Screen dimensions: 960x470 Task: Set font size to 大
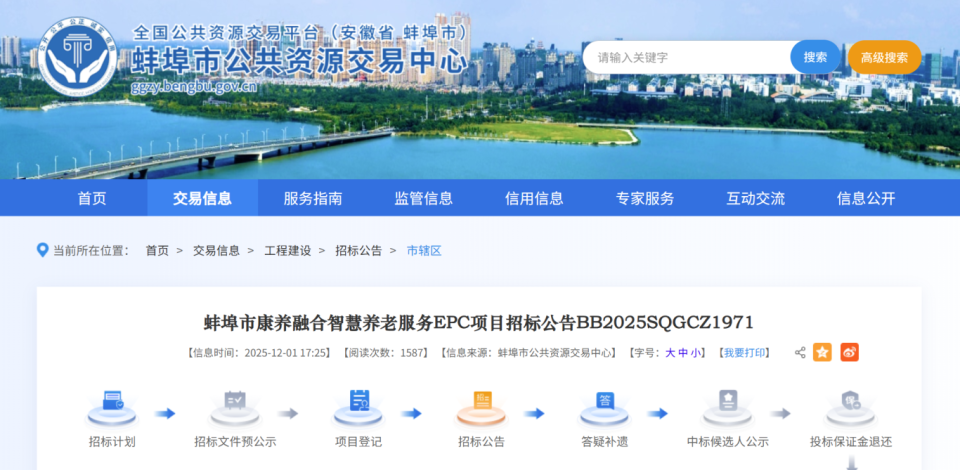670,352
